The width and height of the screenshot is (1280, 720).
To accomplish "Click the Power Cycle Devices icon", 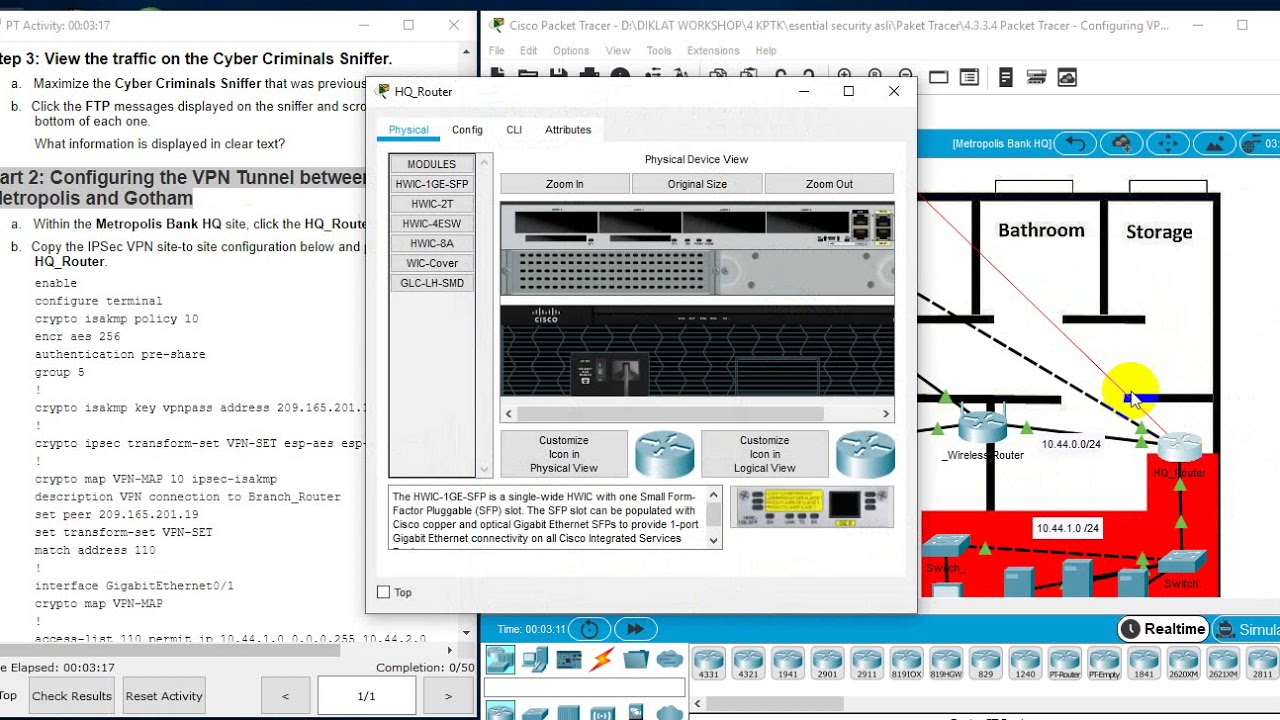I will pos(589,629).
